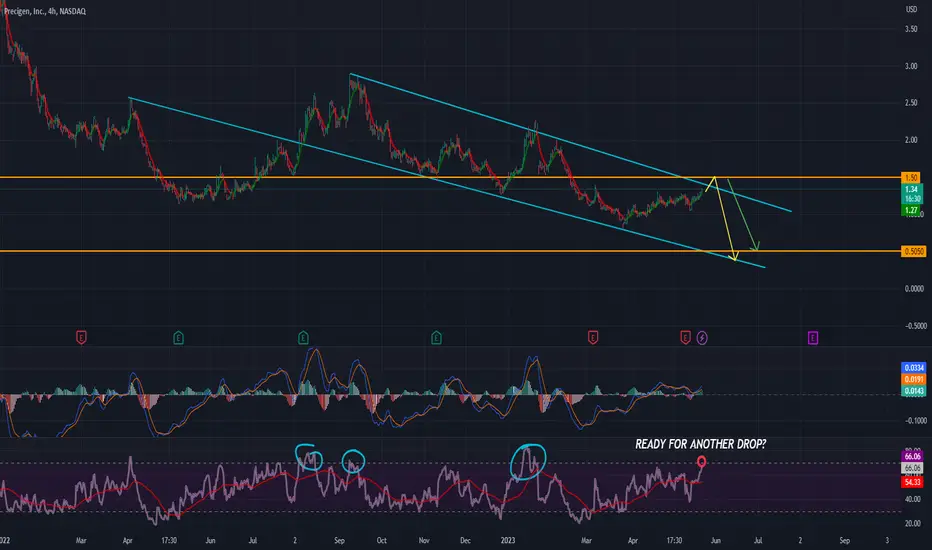Click the green 1.34 current price label
This screenshot has height=550, width=932.
click(911, 189)
